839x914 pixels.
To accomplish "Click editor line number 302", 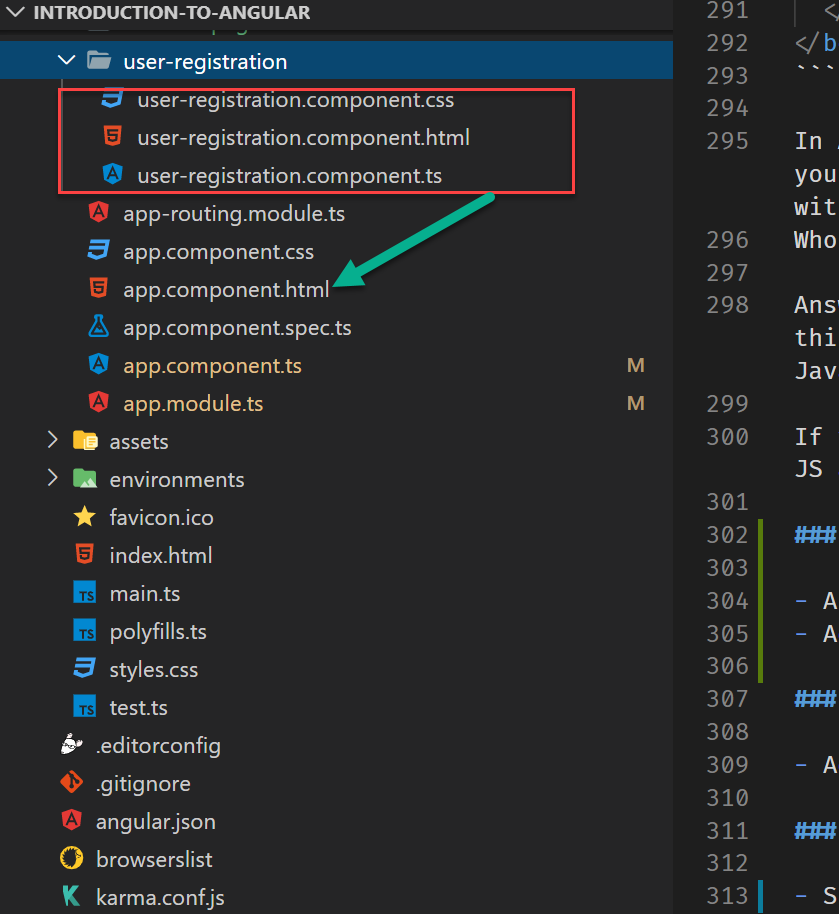I will 727,535.
